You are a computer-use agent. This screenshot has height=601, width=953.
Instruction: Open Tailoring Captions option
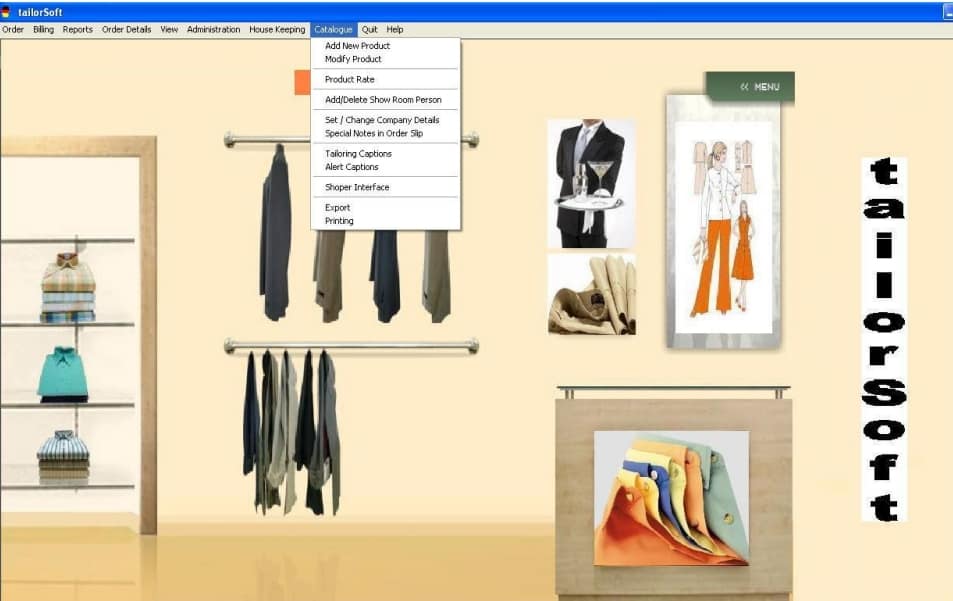pyautogui.click(x=358, y=154)
